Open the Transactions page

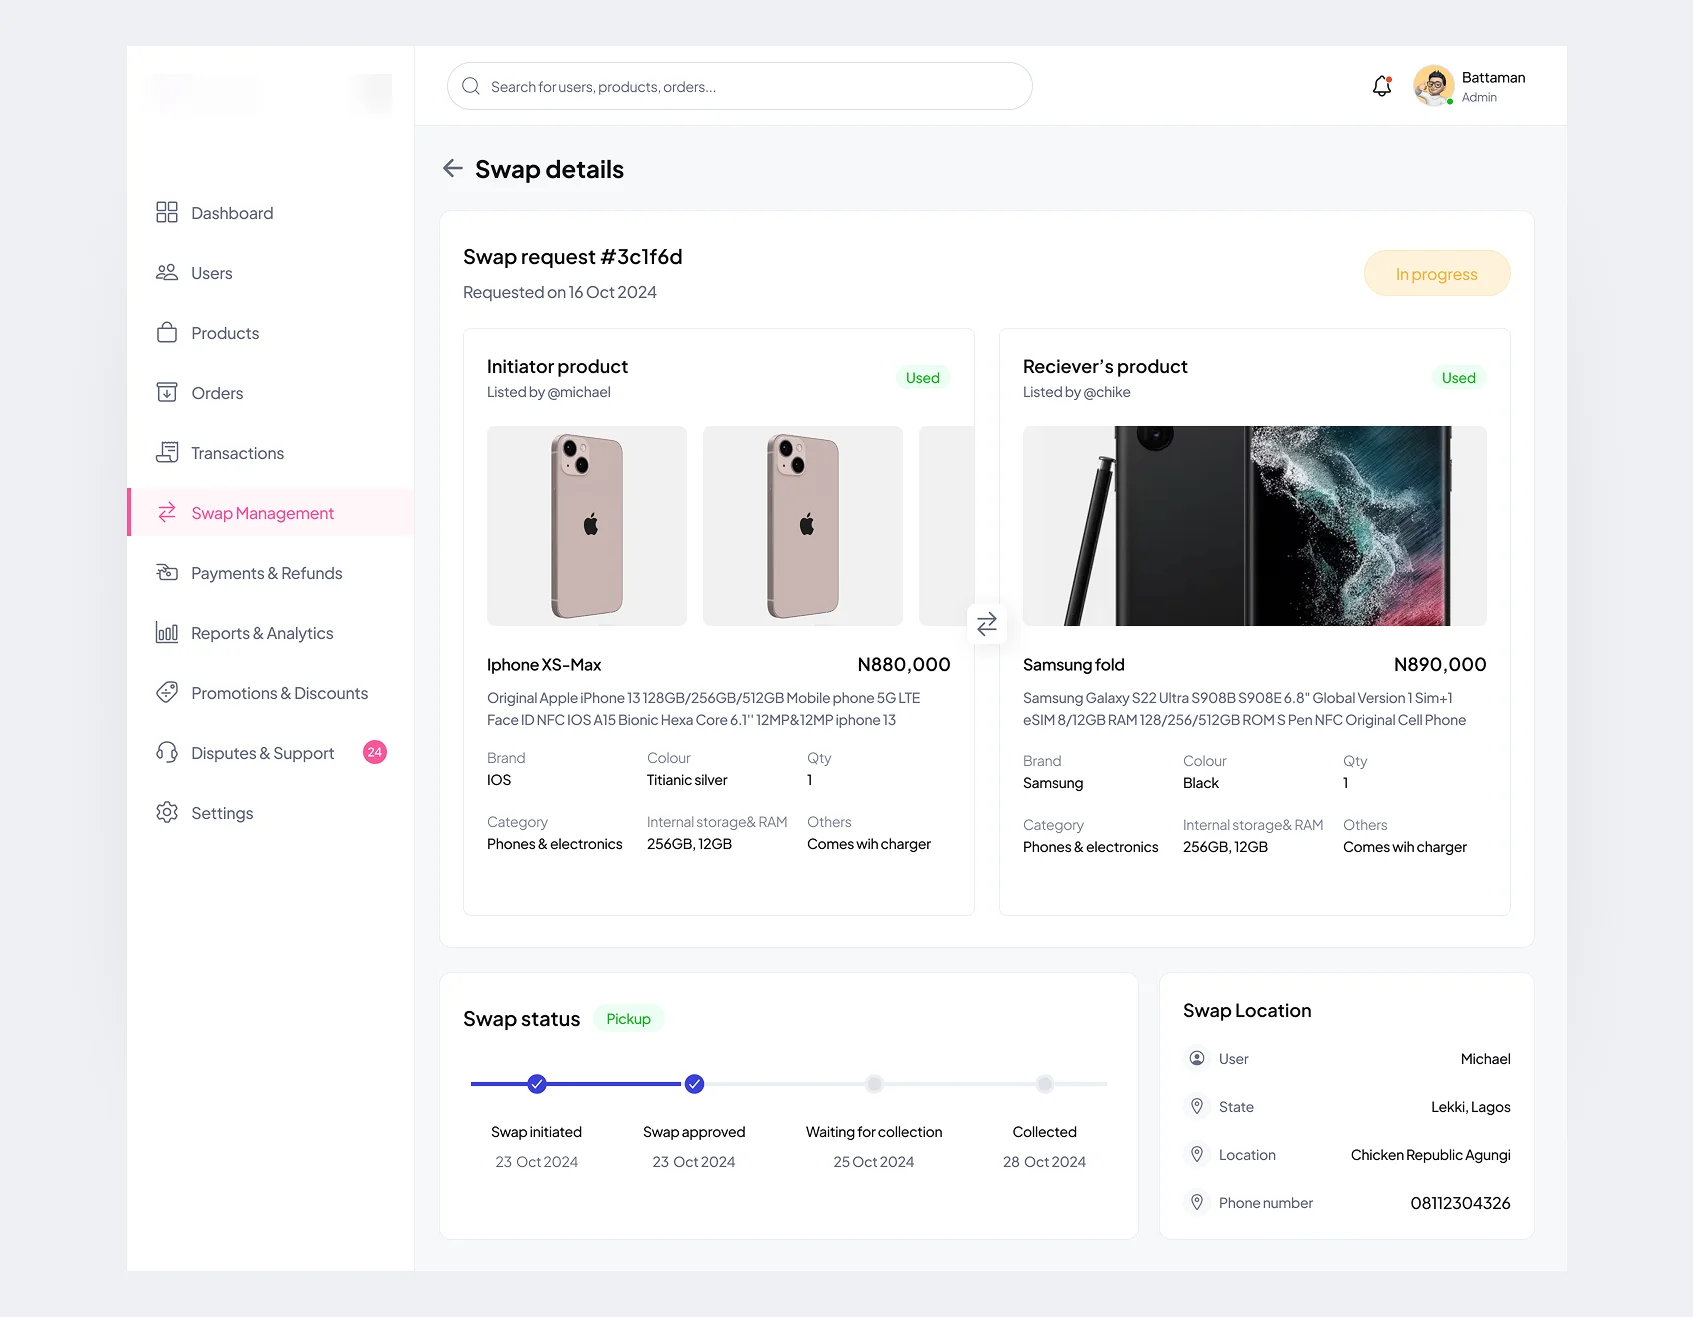point(271,453)
